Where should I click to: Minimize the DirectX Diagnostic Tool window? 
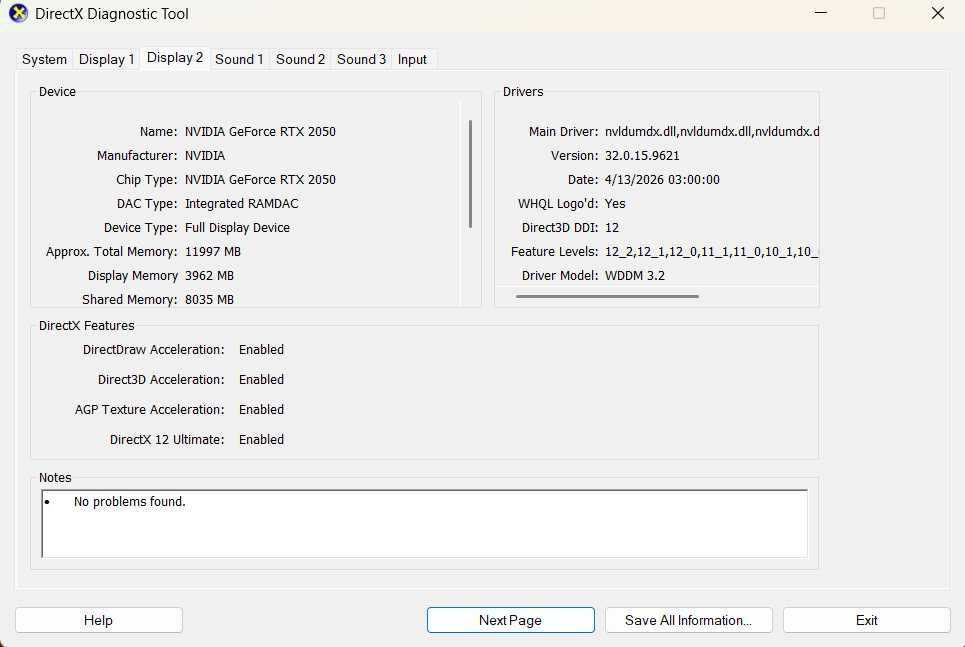[x=820, y=13]
